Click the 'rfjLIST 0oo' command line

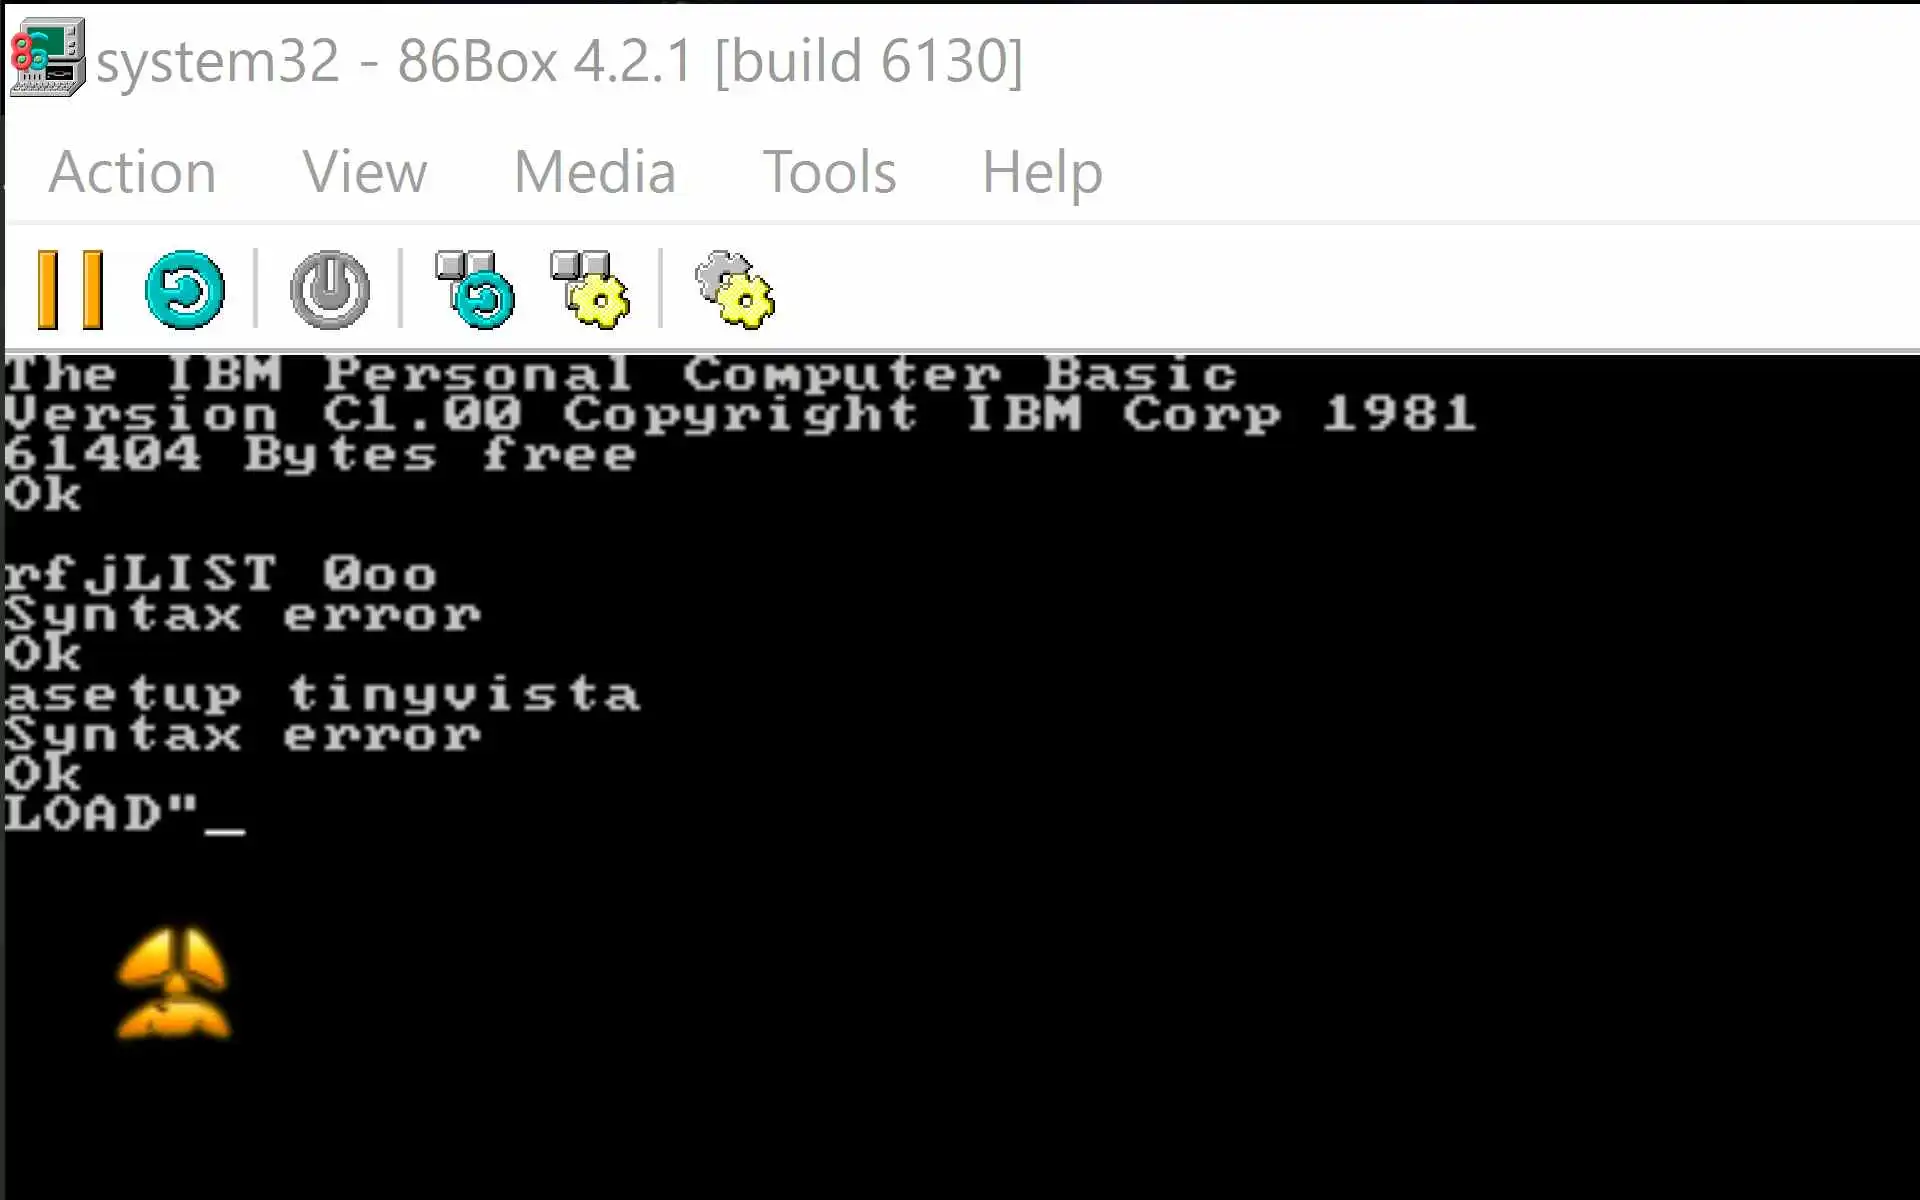point(220,574)
